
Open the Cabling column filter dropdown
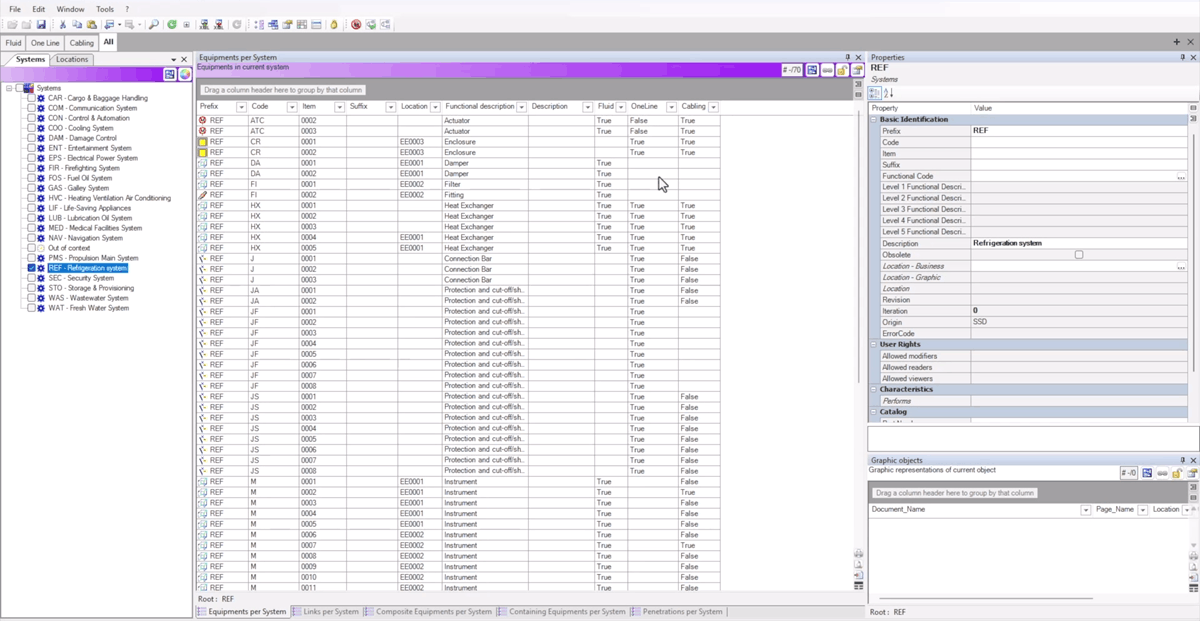tap(712, 107)
